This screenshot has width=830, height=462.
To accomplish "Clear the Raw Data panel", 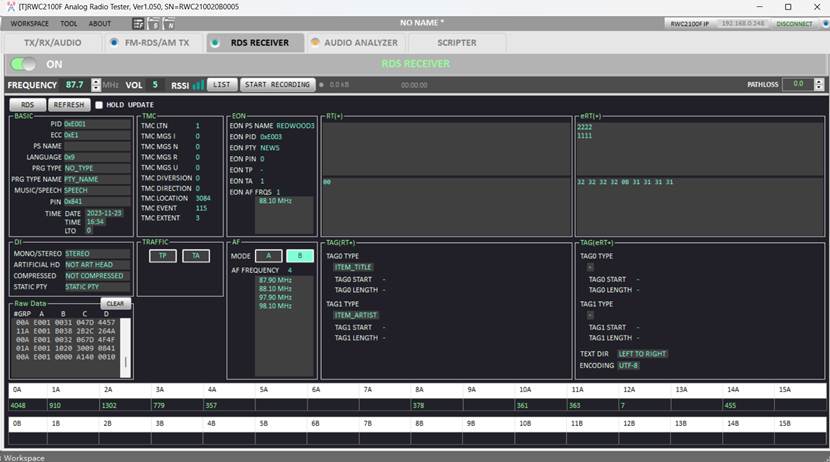I will tap(116, 303).
